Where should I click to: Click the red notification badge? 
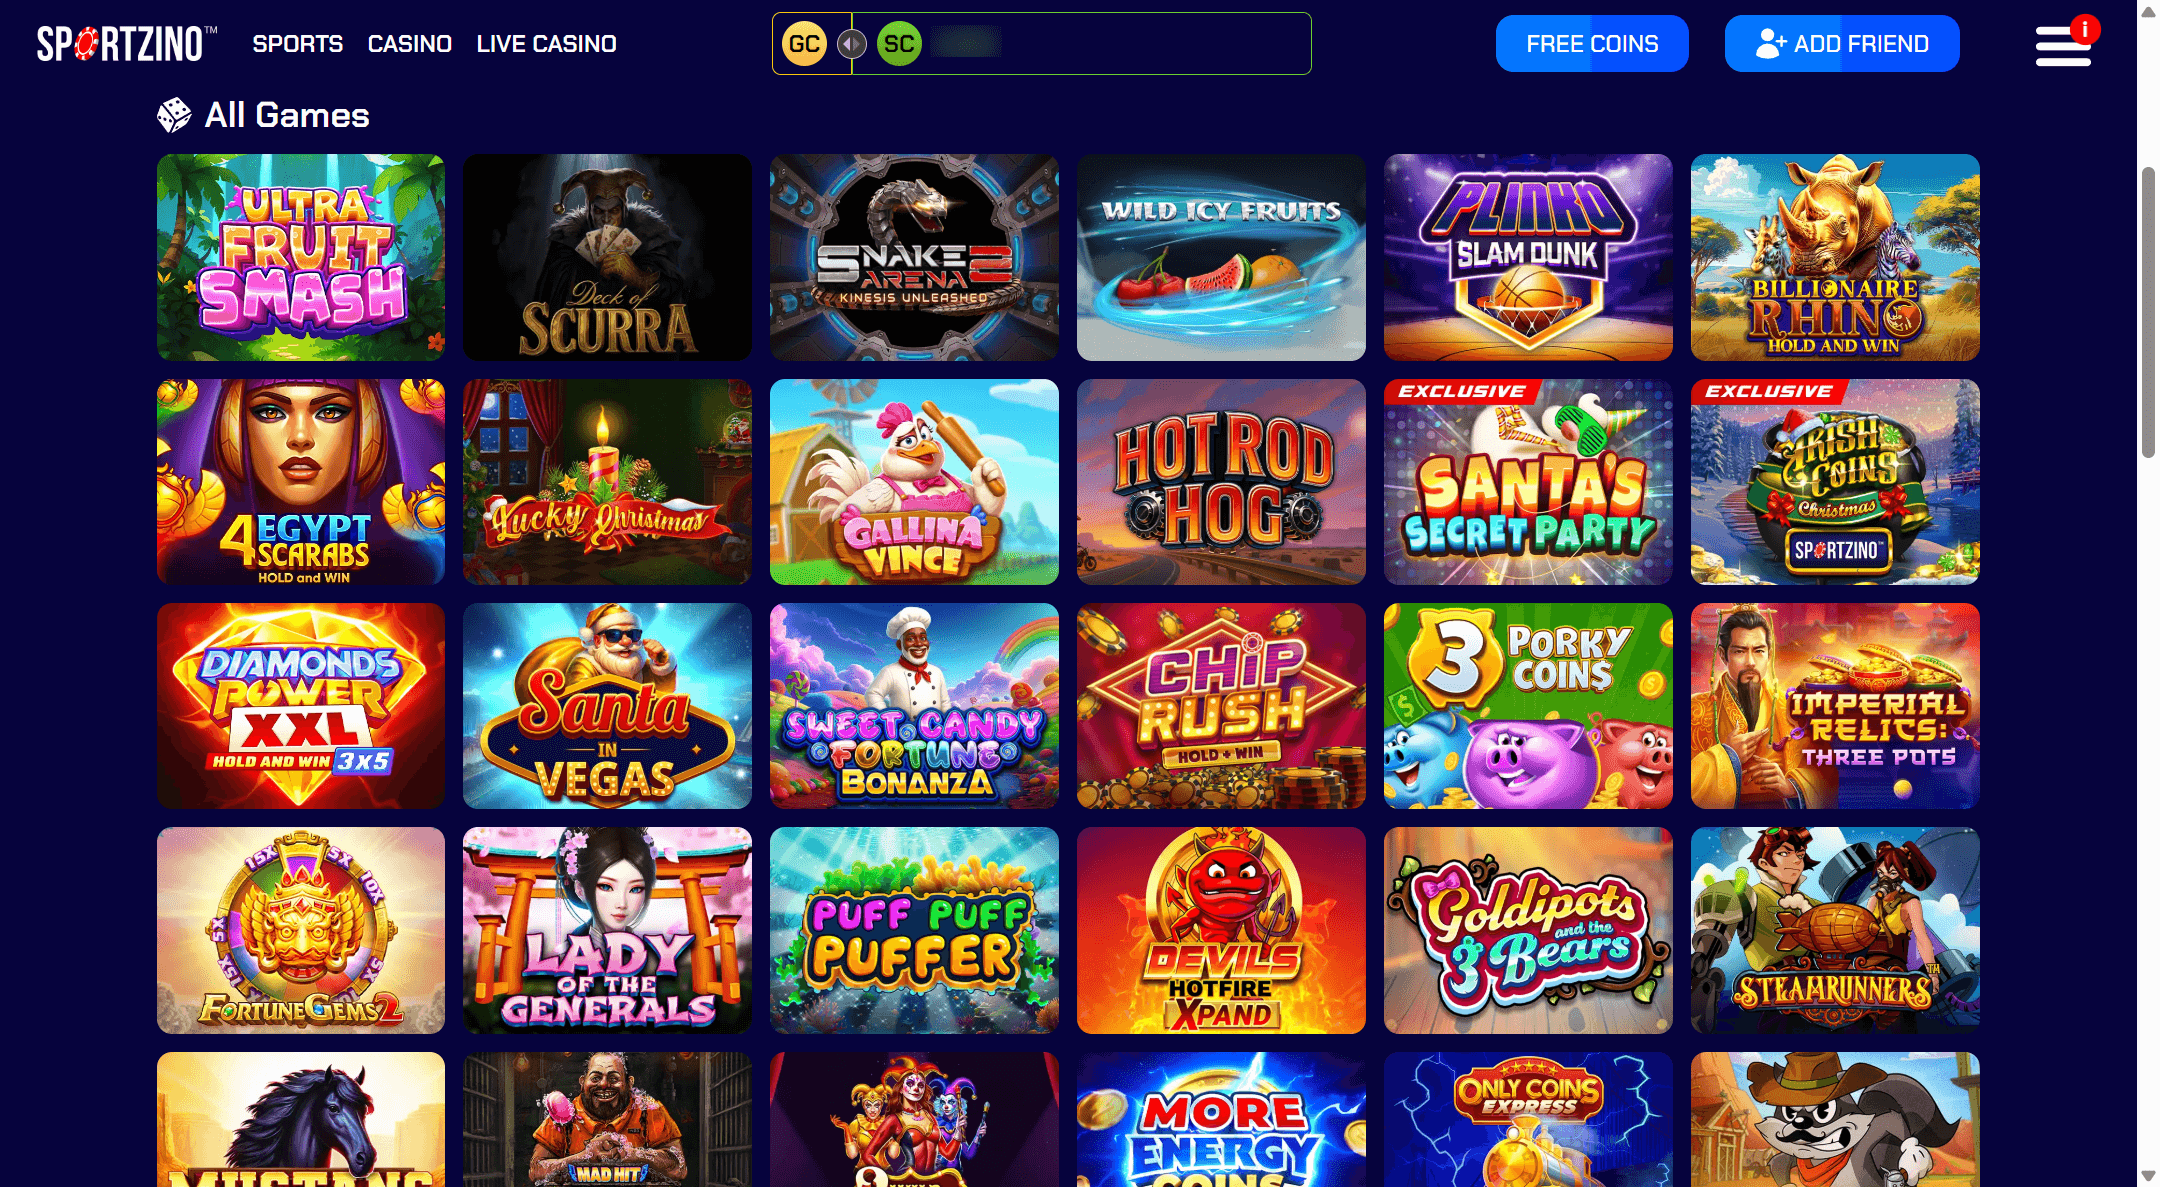click(2084, 30)
